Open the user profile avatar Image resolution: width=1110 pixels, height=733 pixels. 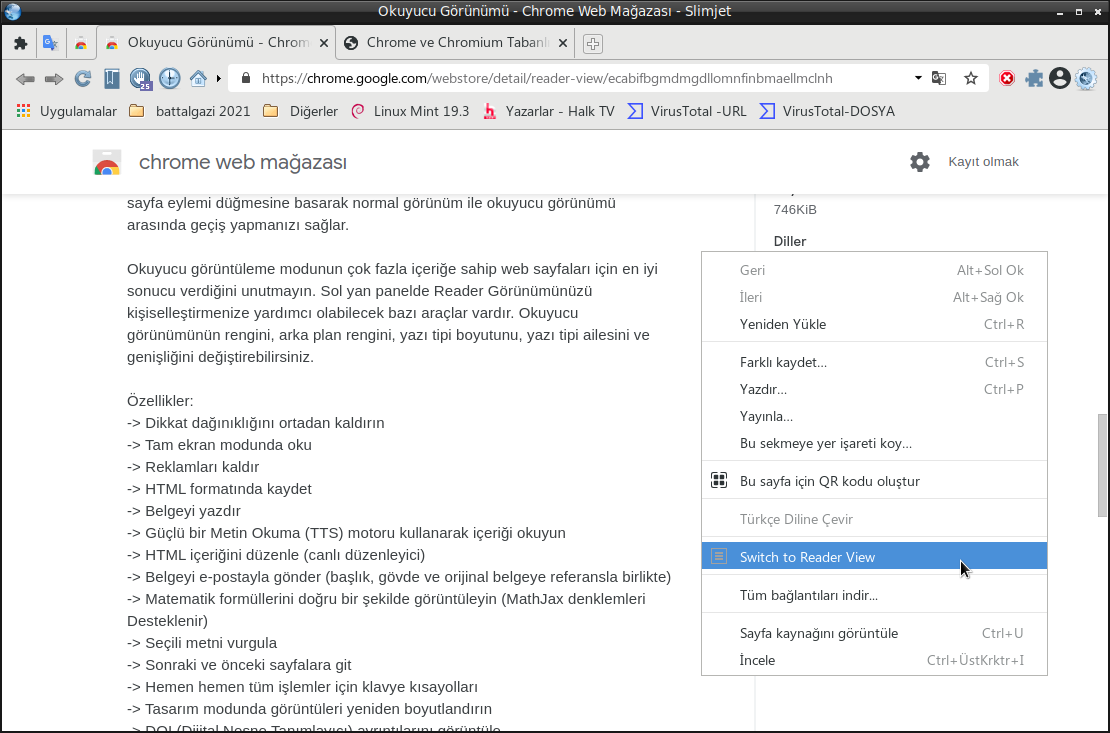[x=1060, y=79]
